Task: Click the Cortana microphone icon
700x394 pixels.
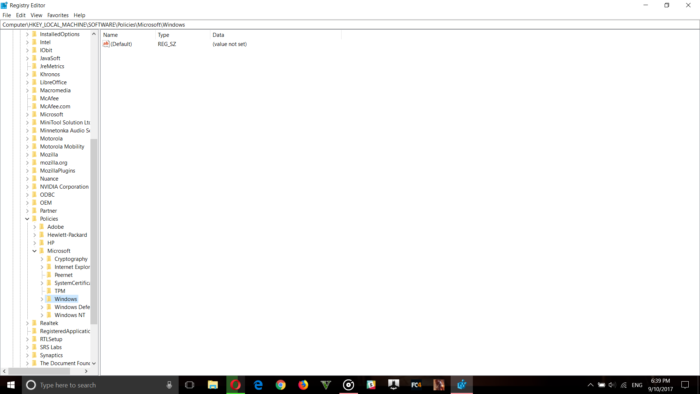Action: [169, 385]
